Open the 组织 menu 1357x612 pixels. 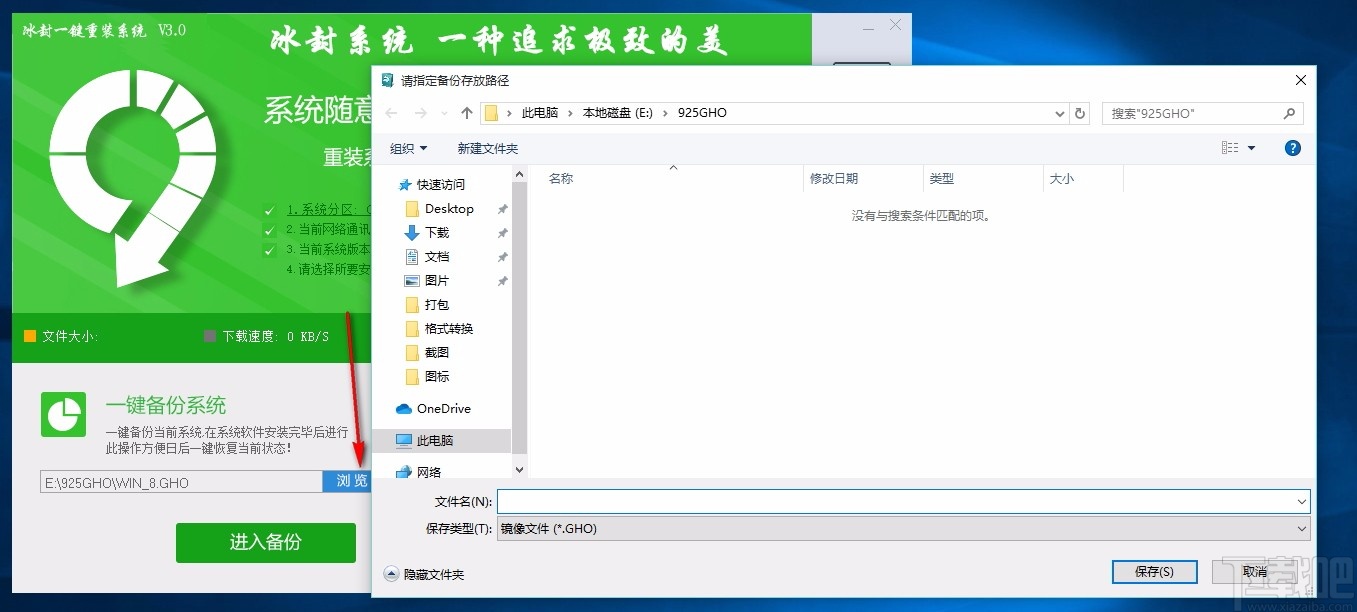407,147
